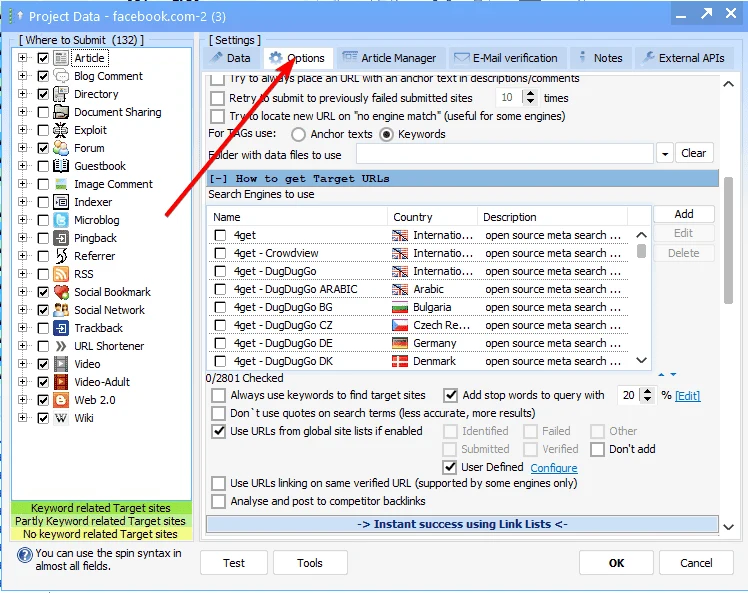Go to the E-Mail verification tab
The image size is (748, 593).
pyautogui.click(x=507, y=58)
